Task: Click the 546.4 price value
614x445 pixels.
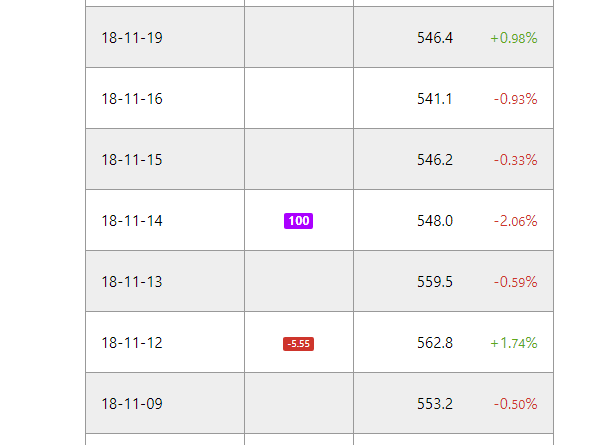Action: click(435, 38)
